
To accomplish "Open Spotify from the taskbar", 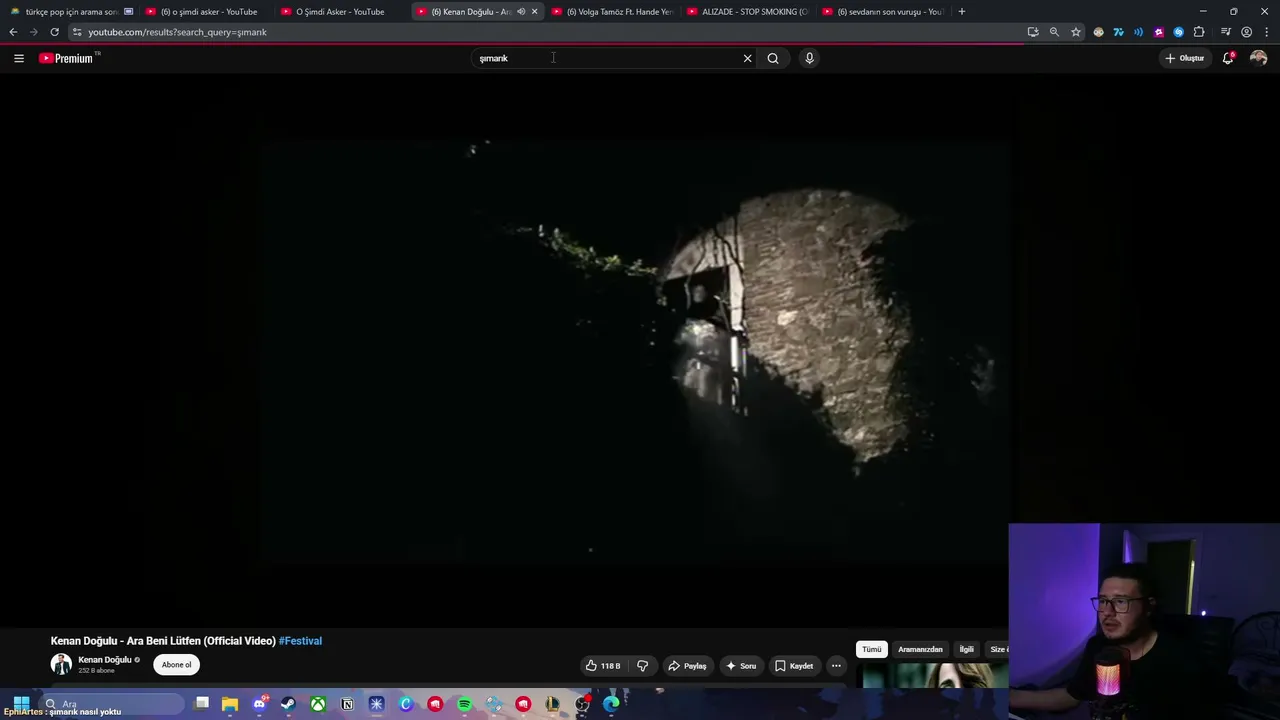I will 464,704.
